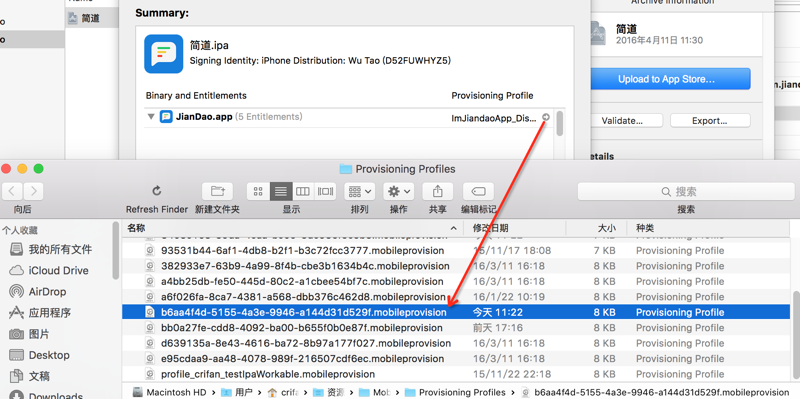The width and height of the screenshot is (800, 399).
Task: Switch Finder to column view
Action: point(303,191)
